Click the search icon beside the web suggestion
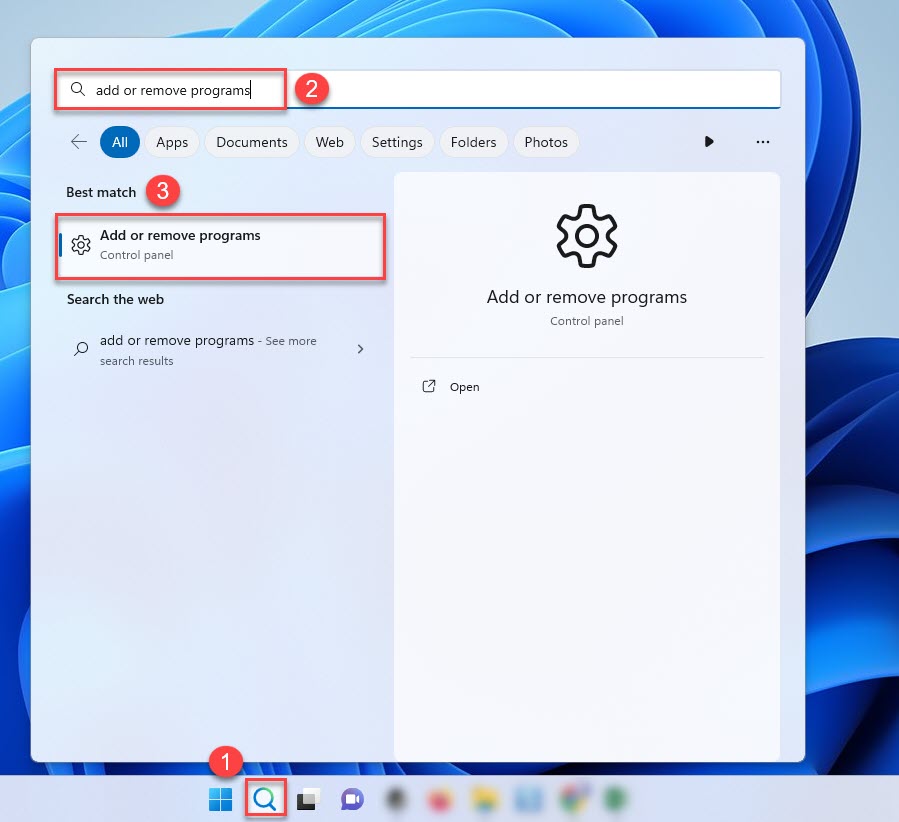This screenshot has height=822, width=899. [x=80, y=349]
